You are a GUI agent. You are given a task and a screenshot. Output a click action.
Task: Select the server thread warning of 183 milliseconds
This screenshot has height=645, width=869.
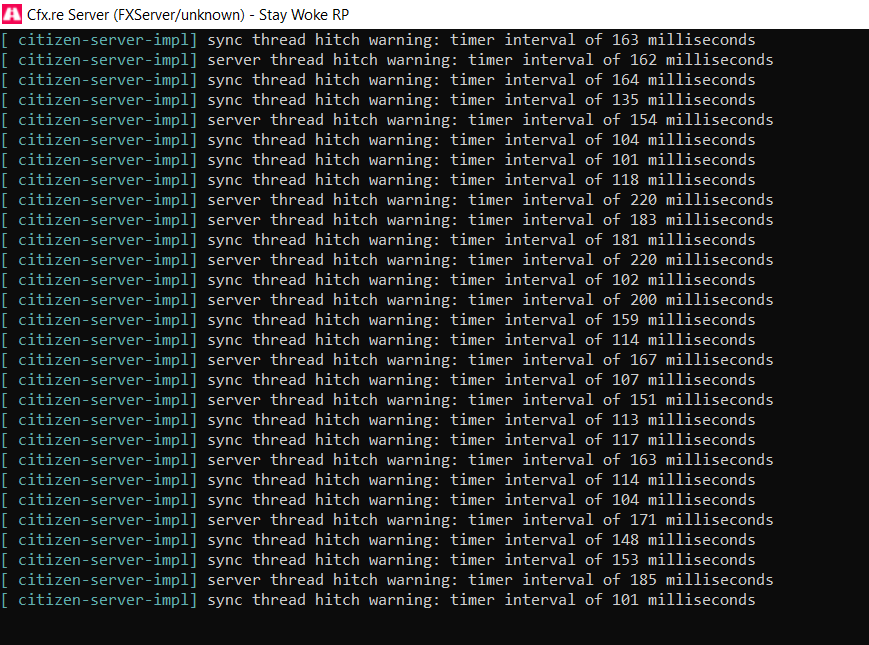387,220
